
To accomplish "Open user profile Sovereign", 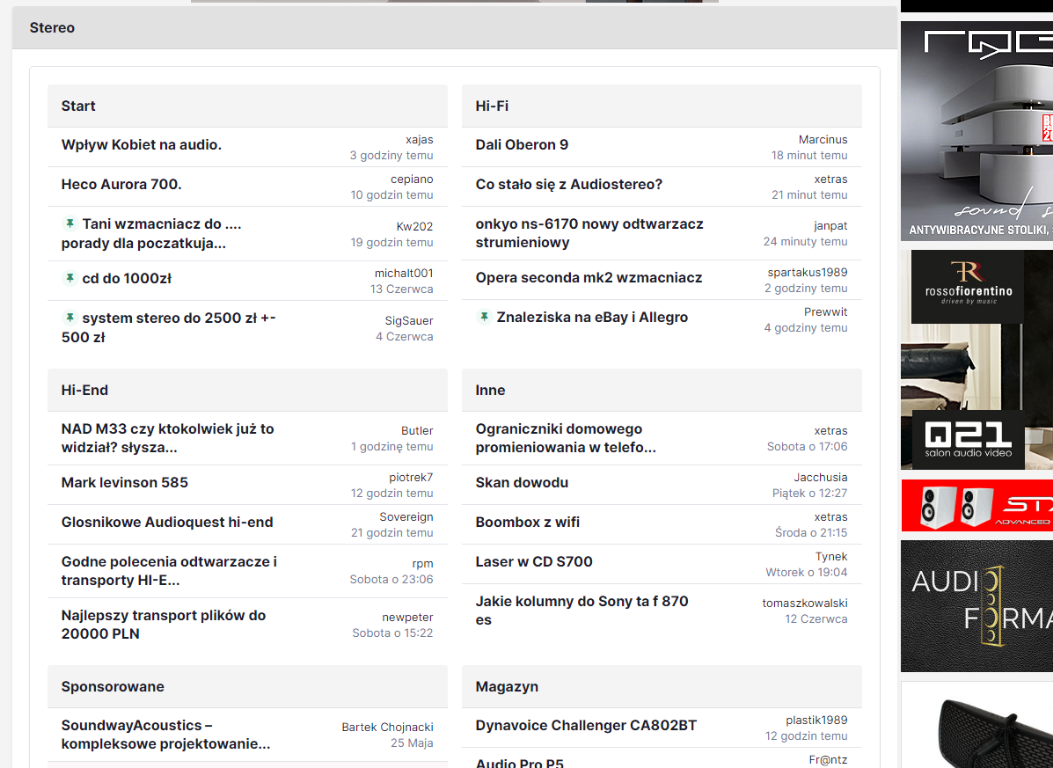I will 406,517.
